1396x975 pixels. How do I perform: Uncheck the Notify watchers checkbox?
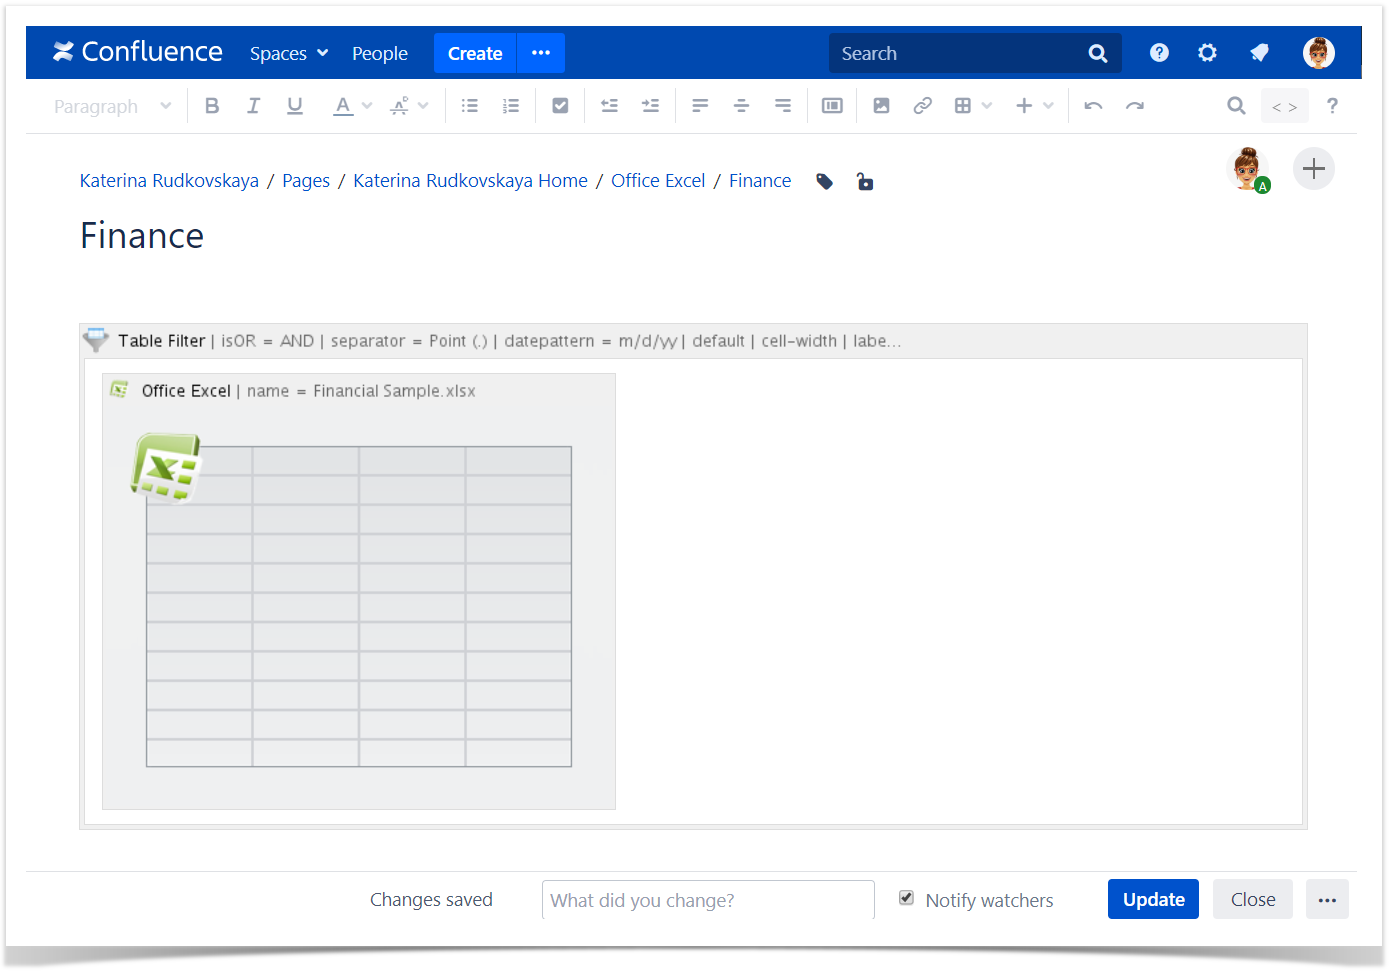[906, 898]
